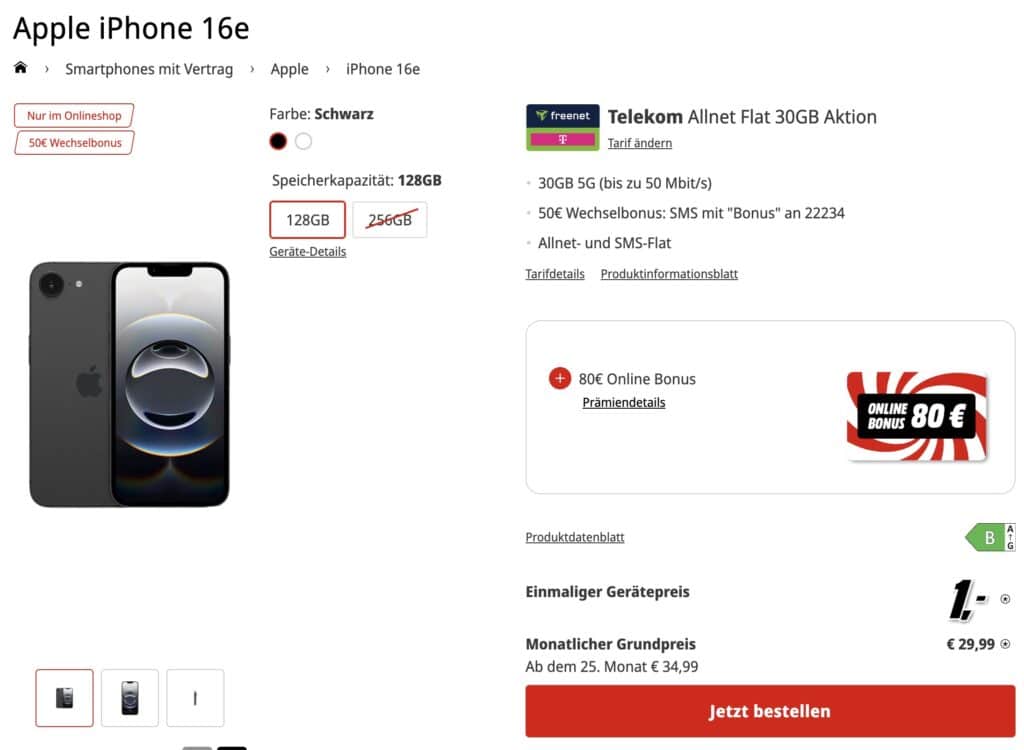Open Smartphones mit Vertrag breadcrumb
The image size is (1024, 750).
point(149,69)
